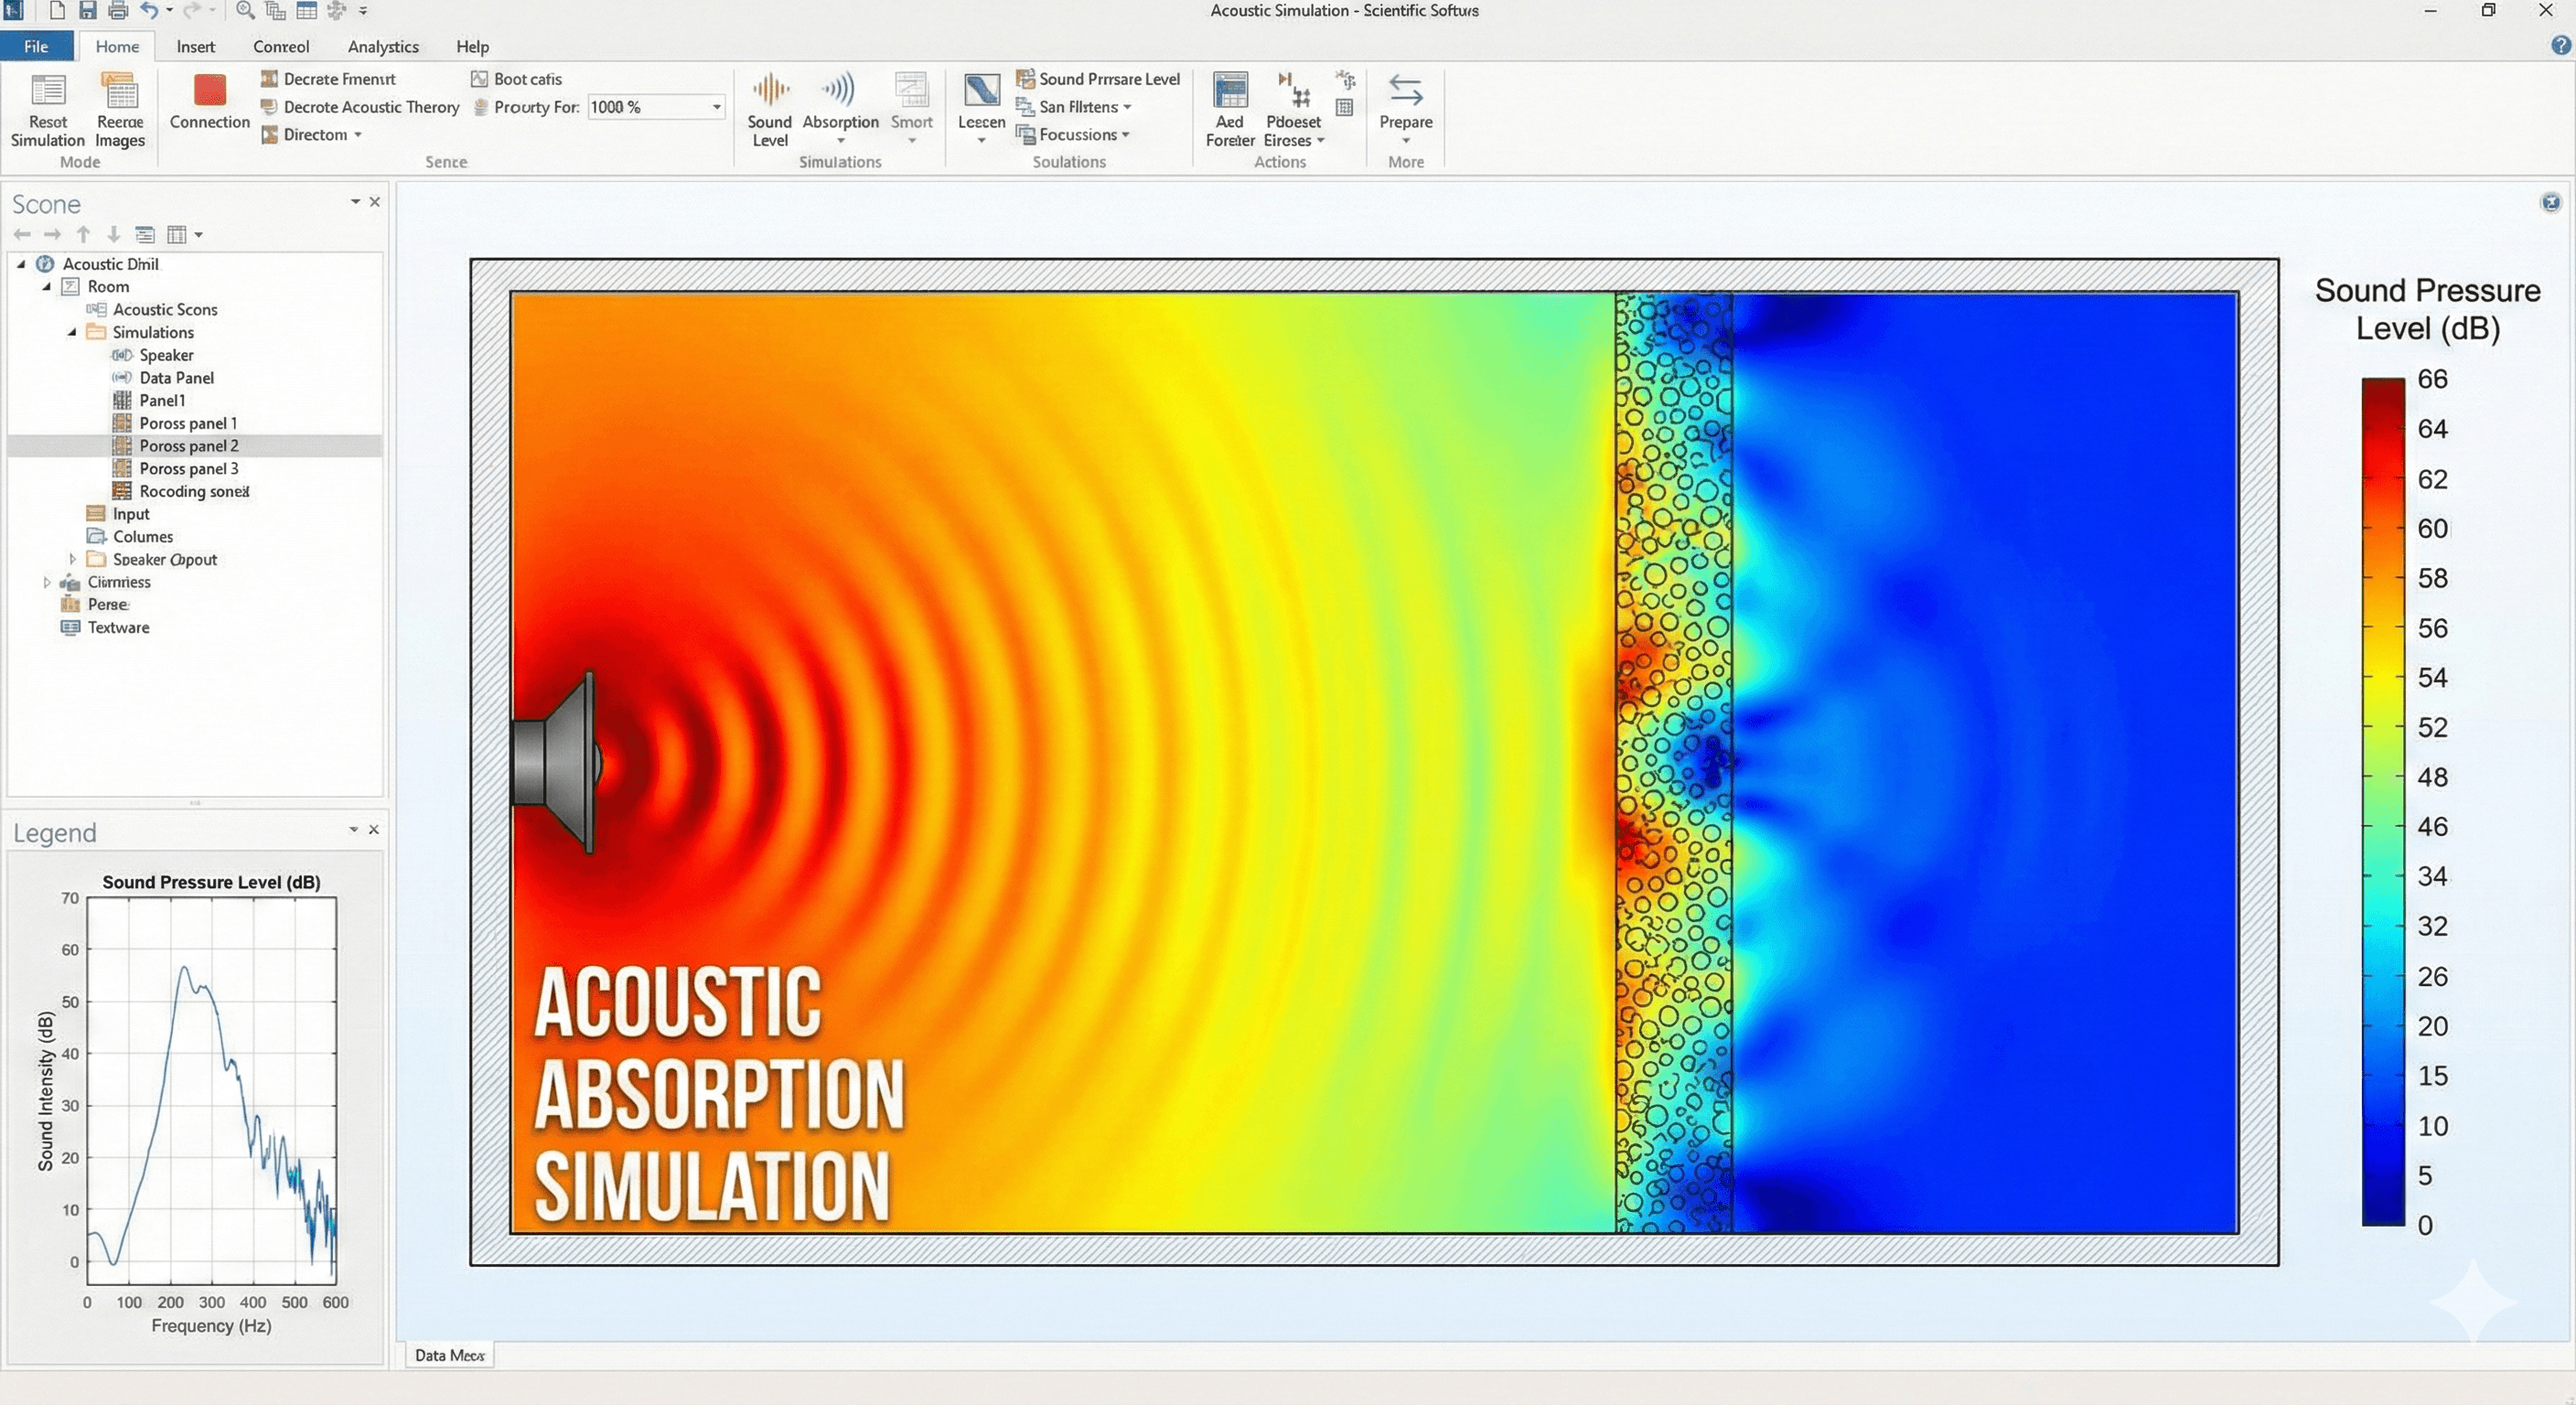Click the undo arrow in title bar
This screenshot has width=2576, height=1405.
click(x=149, y=11)
